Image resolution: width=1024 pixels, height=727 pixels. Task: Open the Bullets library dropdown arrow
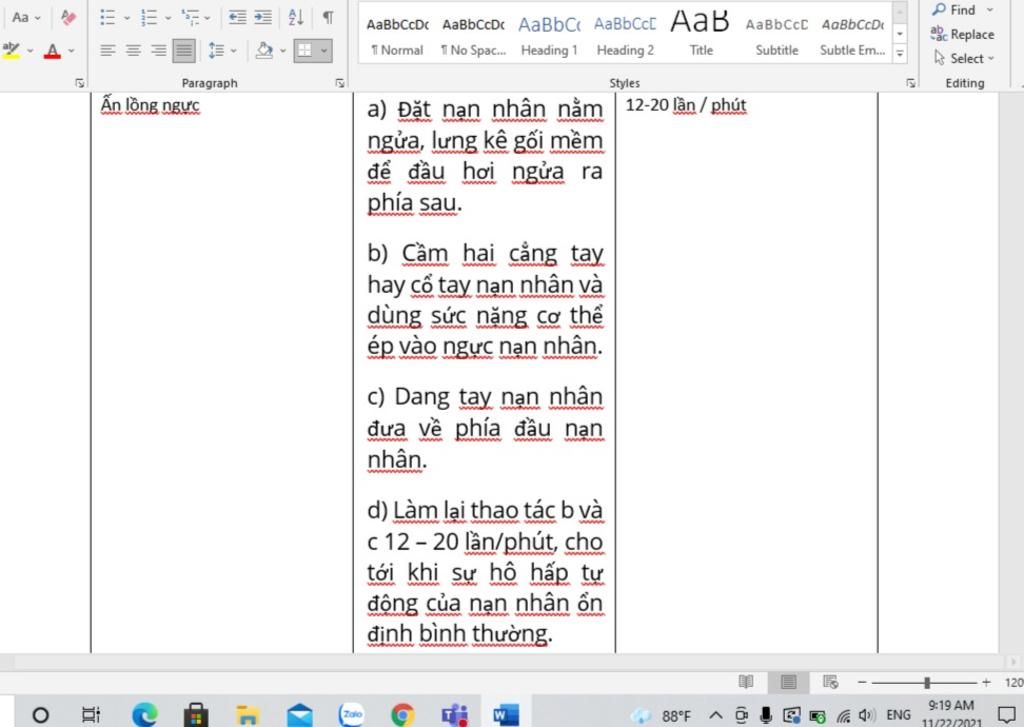[127, 18]
